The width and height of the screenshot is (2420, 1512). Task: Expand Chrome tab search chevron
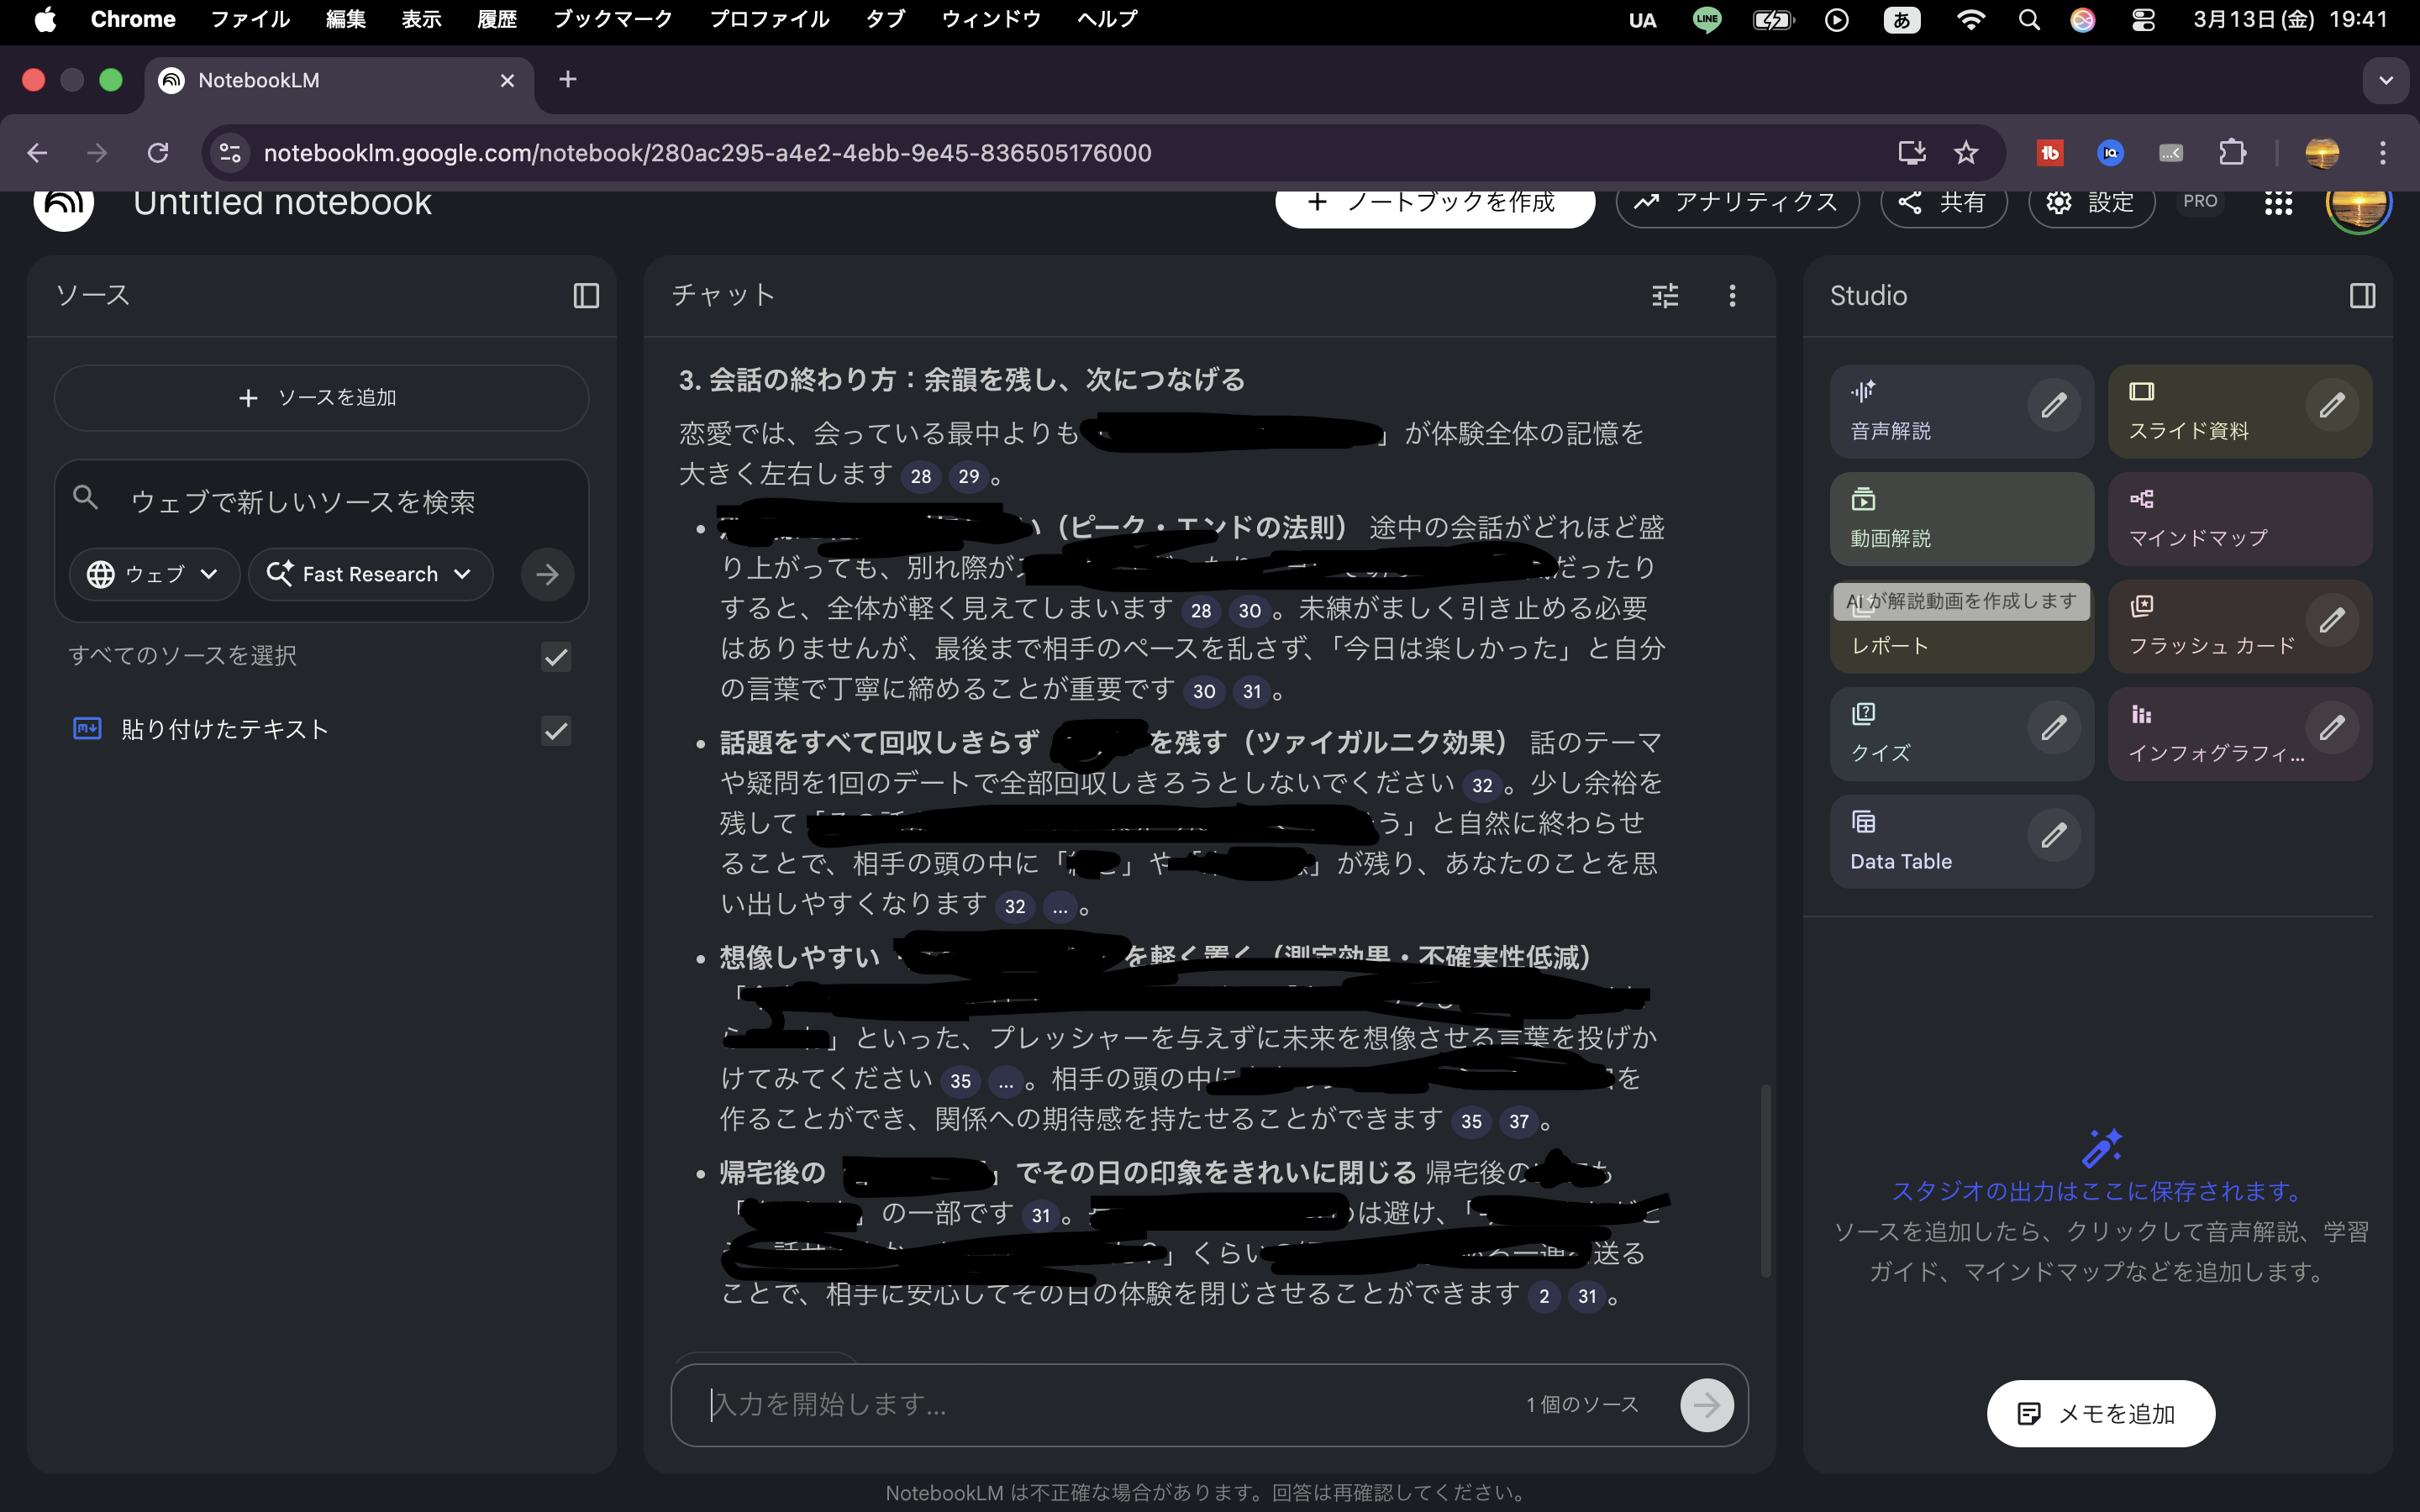(x=2385, y=80)
